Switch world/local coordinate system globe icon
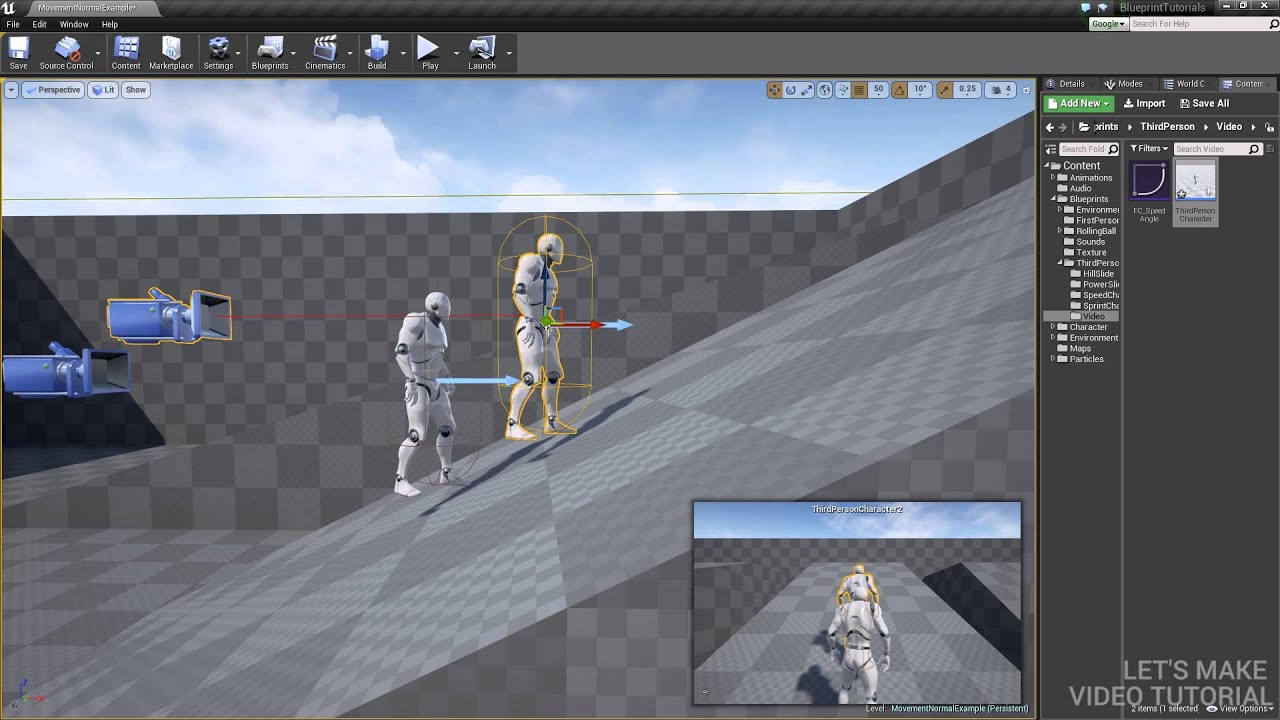This screenshot has width=1280, height=720. 825,90
